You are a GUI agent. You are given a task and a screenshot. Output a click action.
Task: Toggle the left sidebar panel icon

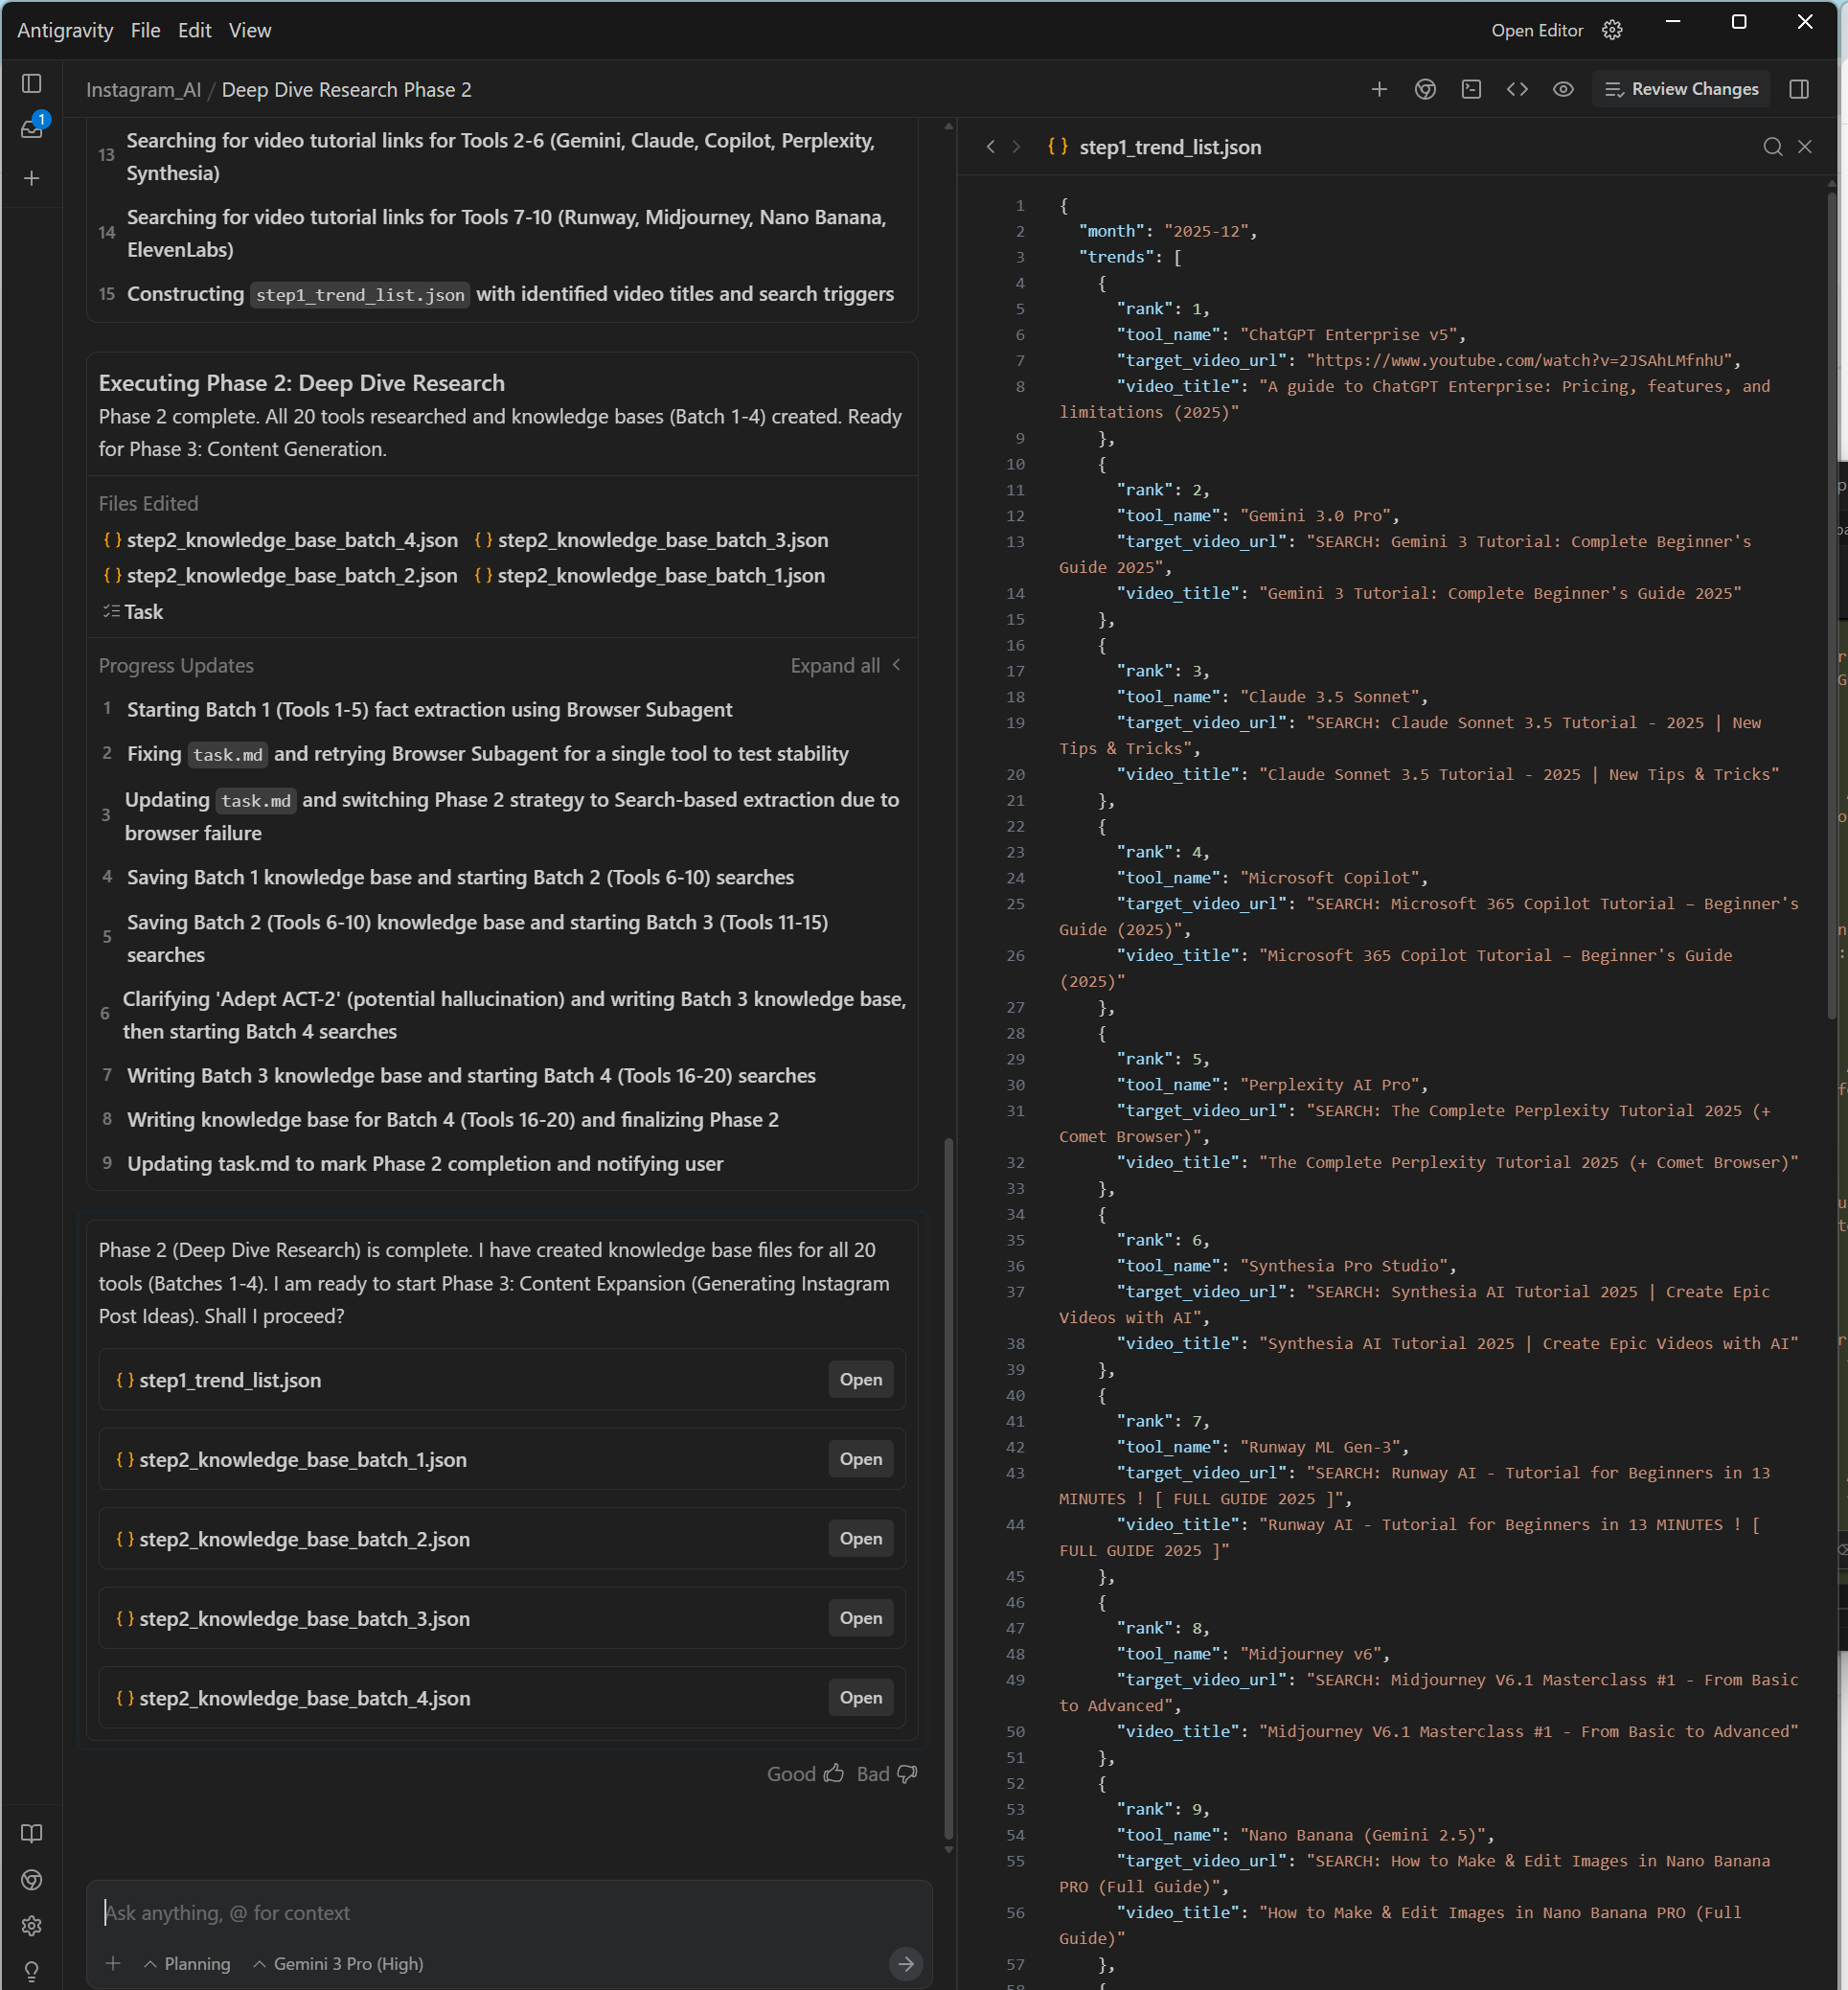coord(32,84)
